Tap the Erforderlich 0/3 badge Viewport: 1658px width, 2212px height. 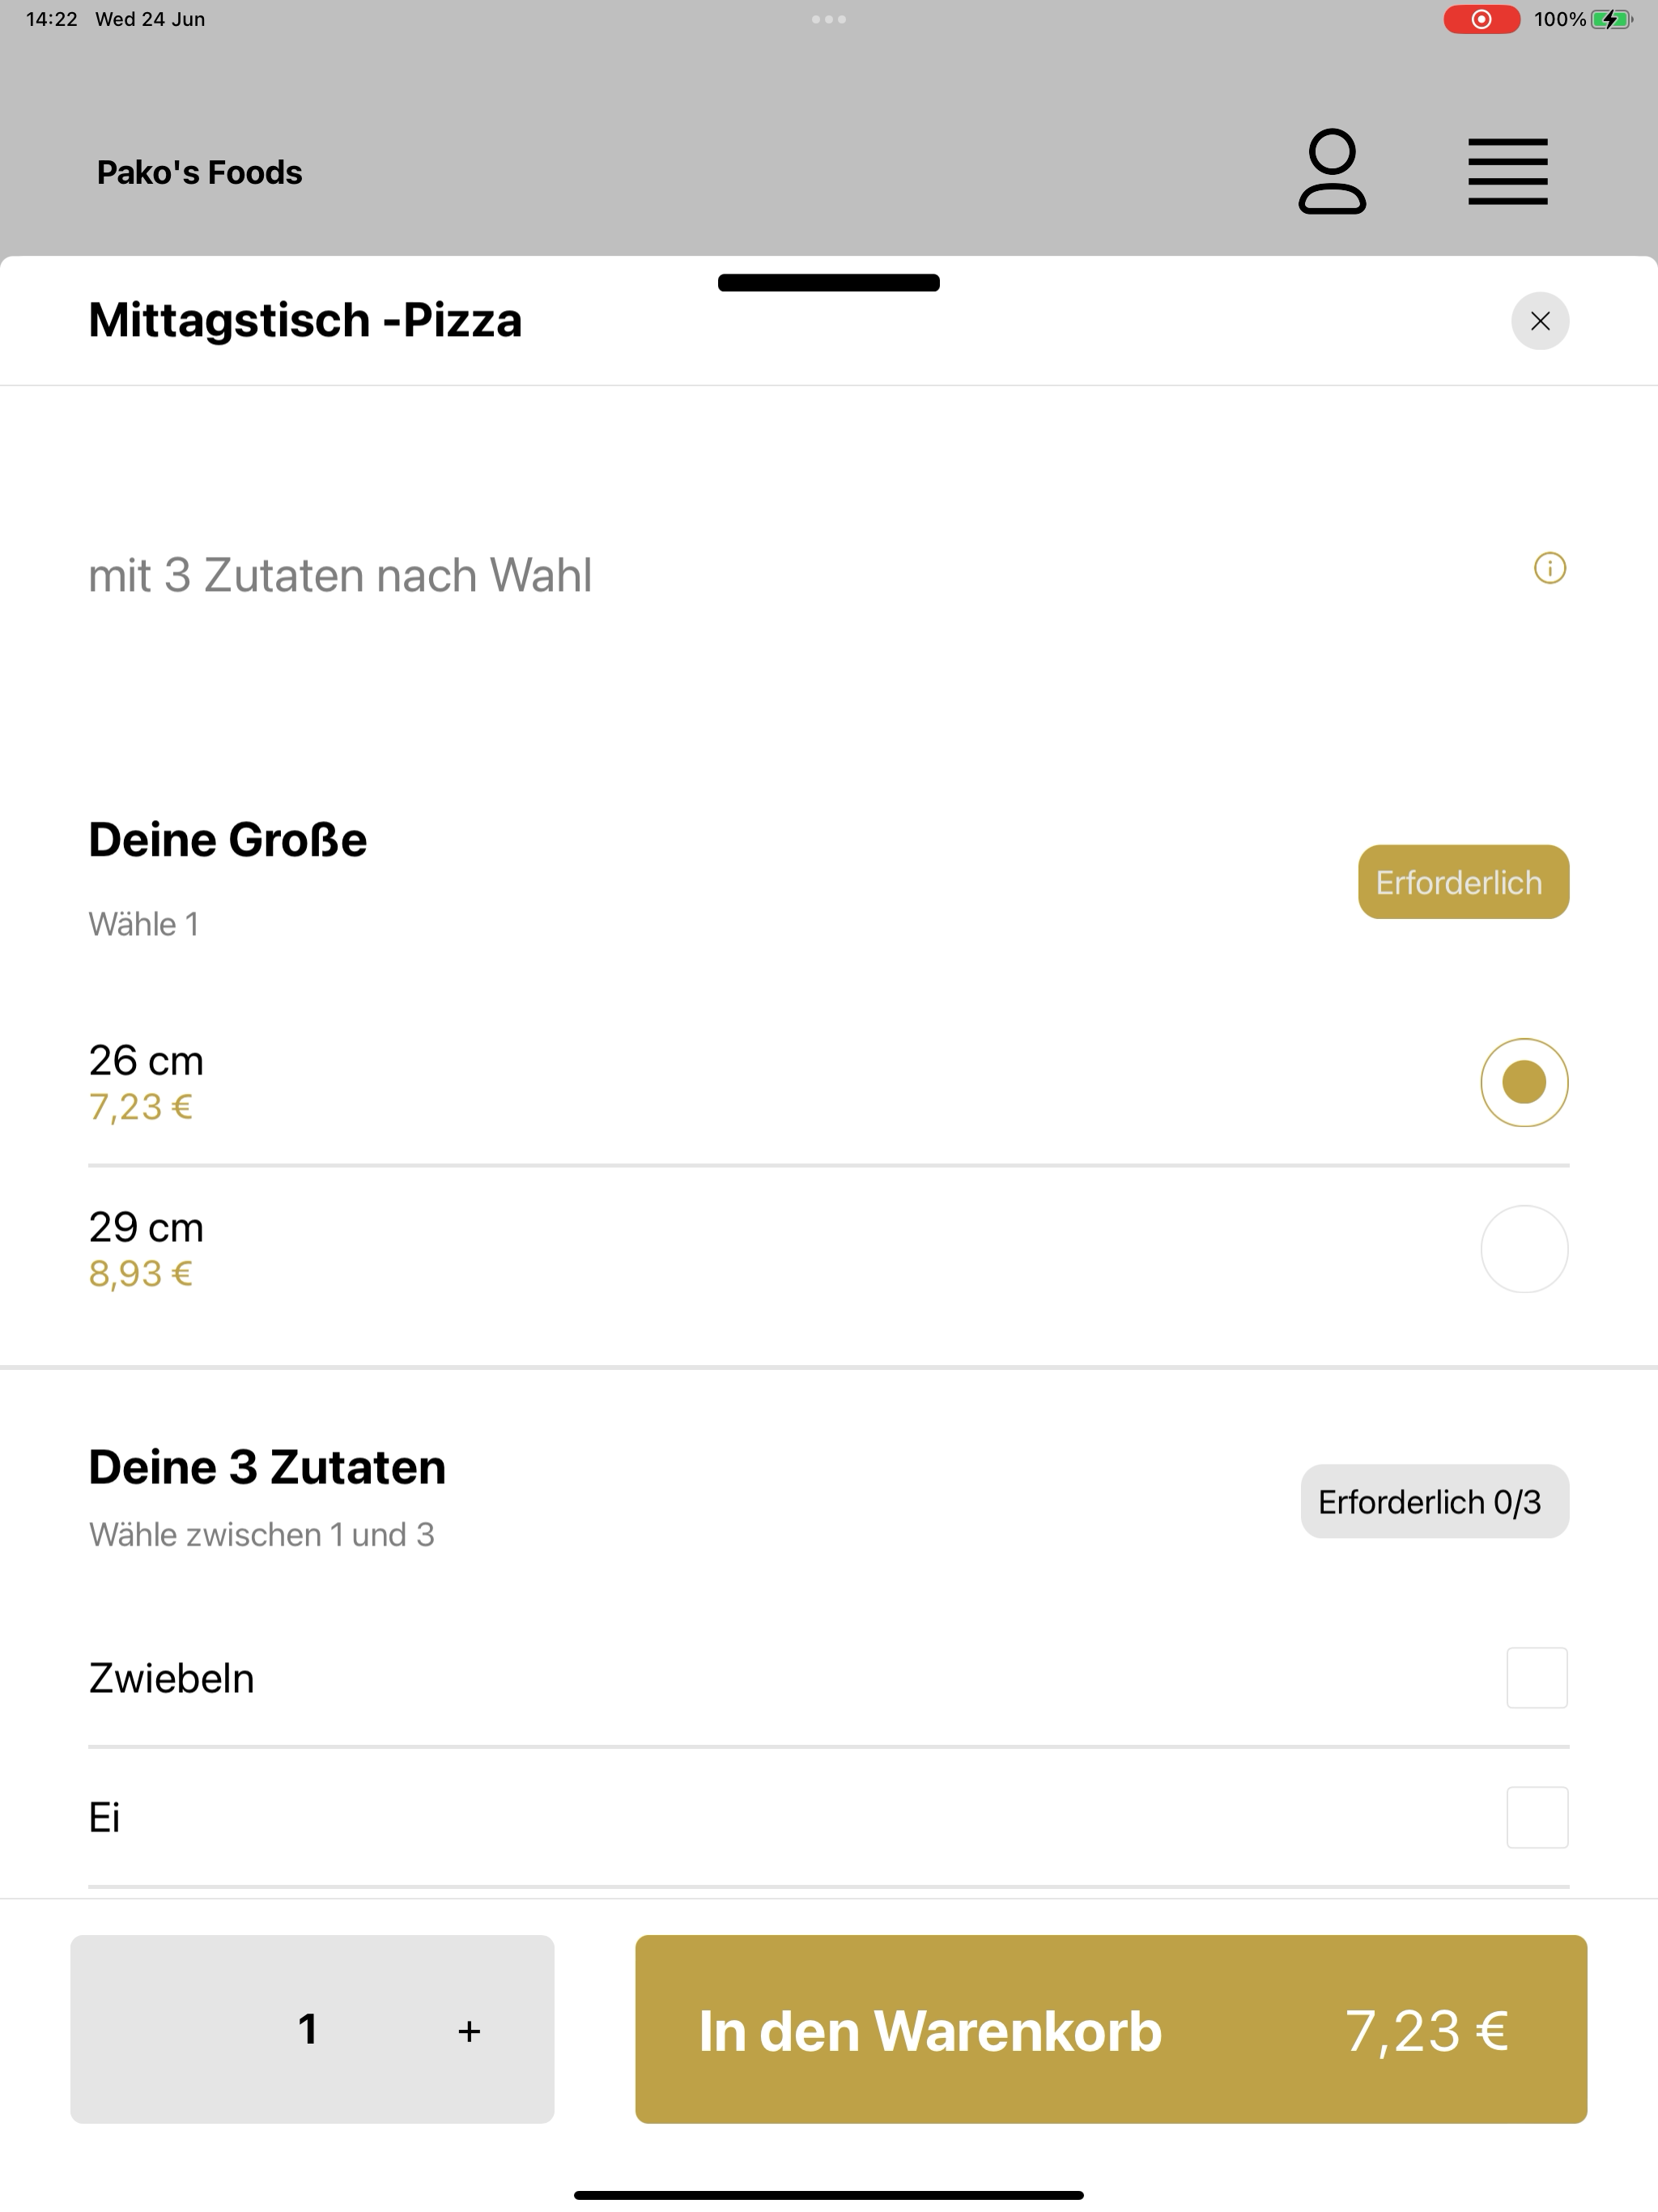[1434, 1502]
